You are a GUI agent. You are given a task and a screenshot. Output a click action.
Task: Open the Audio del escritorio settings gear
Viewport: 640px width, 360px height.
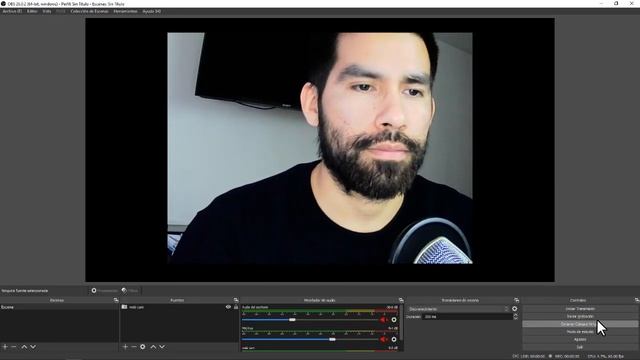click(x=394, y=320)
